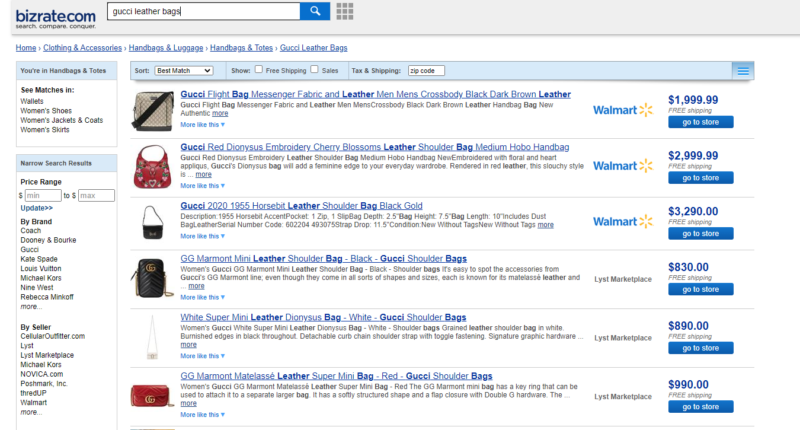Open the red Dionysus hobo thumbnail
This screenshot has height=430, width=800.
click(x=153, y=167)
